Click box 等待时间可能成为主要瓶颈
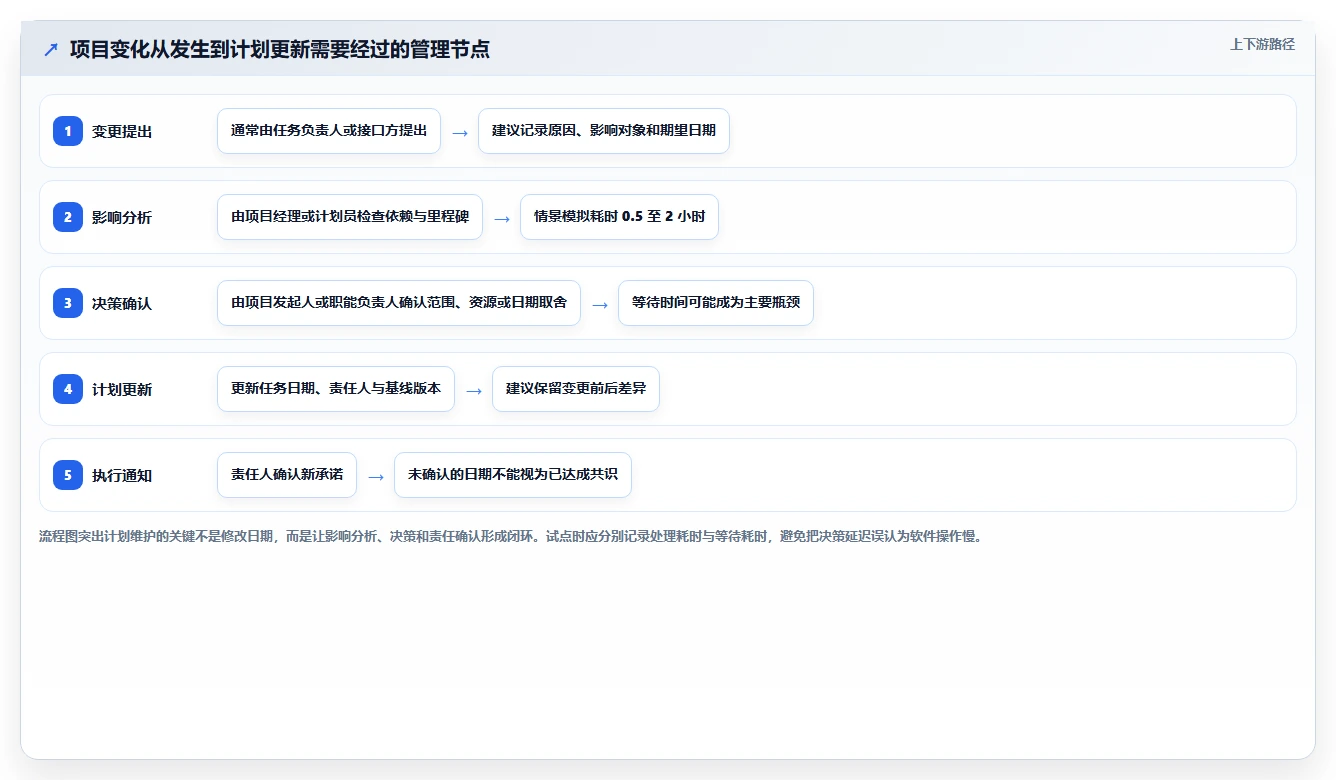 716,303
